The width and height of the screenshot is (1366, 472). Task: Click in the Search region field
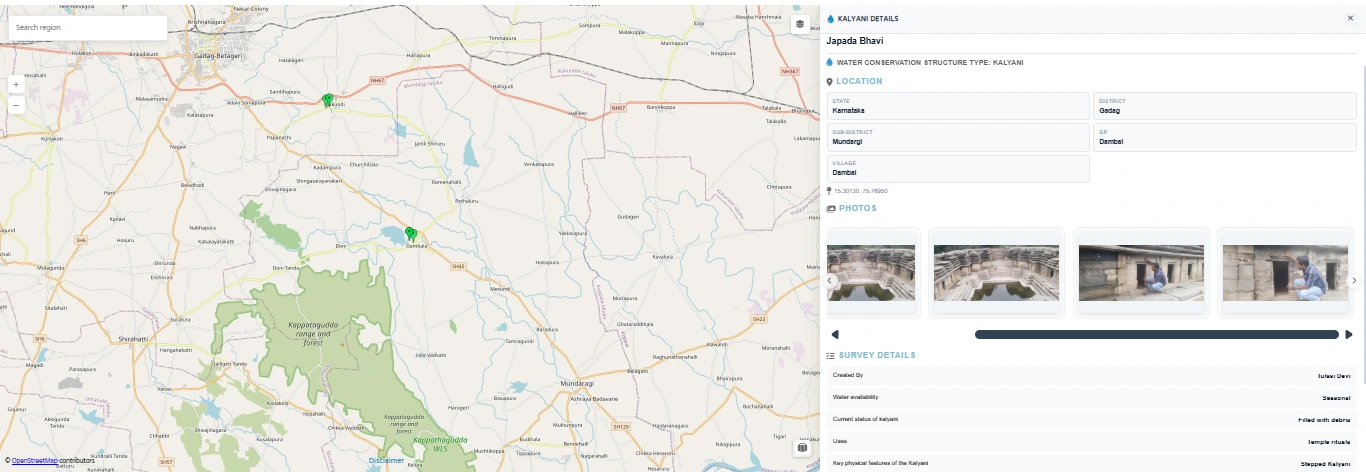point(88,27)
